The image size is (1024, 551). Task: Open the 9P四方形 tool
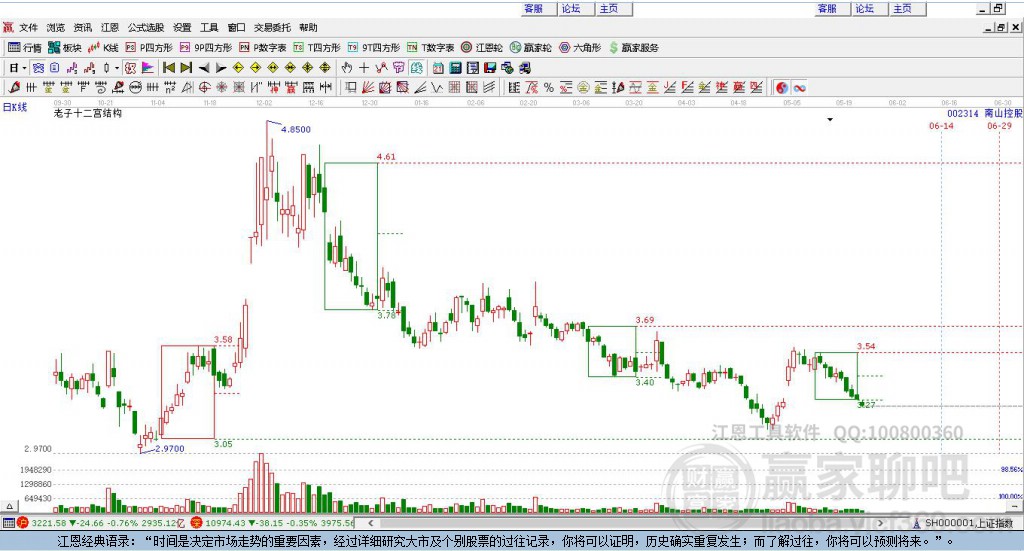point(206,48)
